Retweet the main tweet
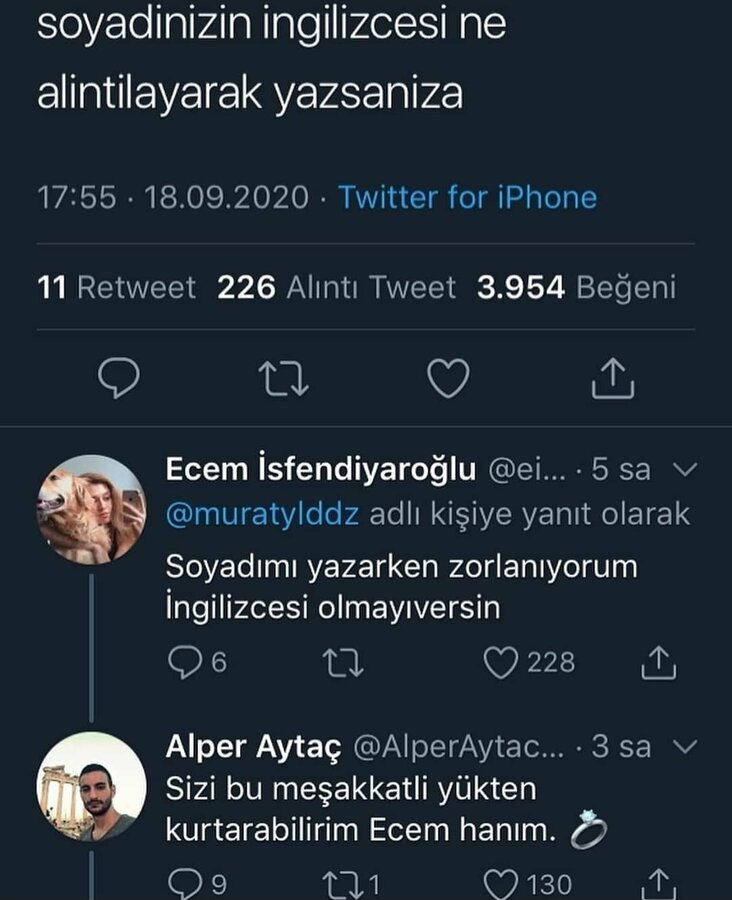The image size is (732, 900). pyautogui.click(x=284, y=379)
